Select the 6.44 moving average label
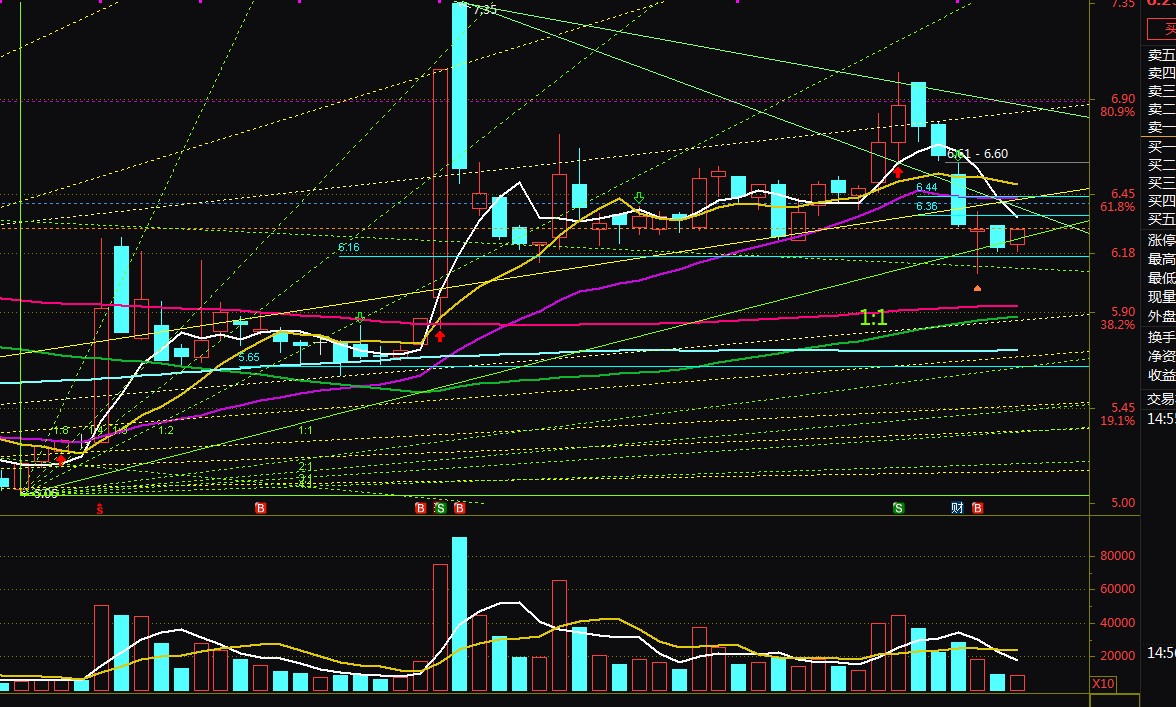The image size is (1176, 707). [x=927, y=187]
